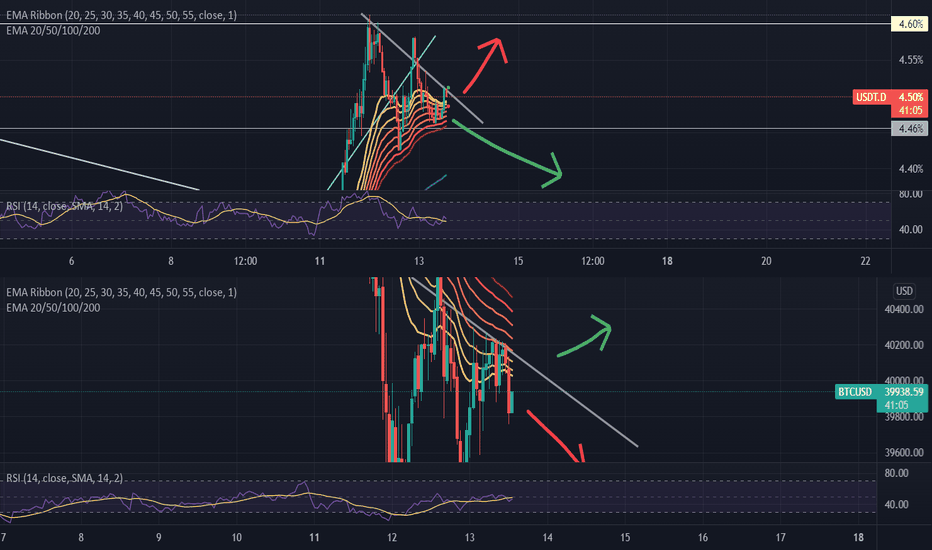Click the 4.40% price axis label
Screen dimensions: 932x550
(911, 169)
